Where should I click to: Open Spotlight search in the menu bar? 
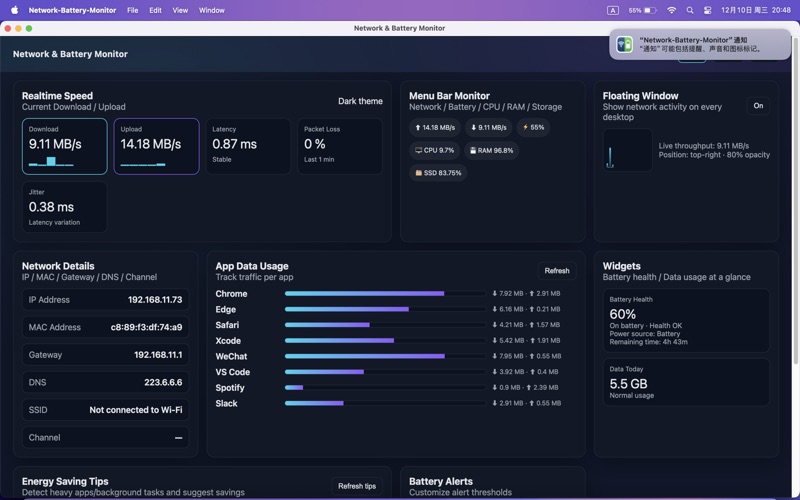[690, 10]
